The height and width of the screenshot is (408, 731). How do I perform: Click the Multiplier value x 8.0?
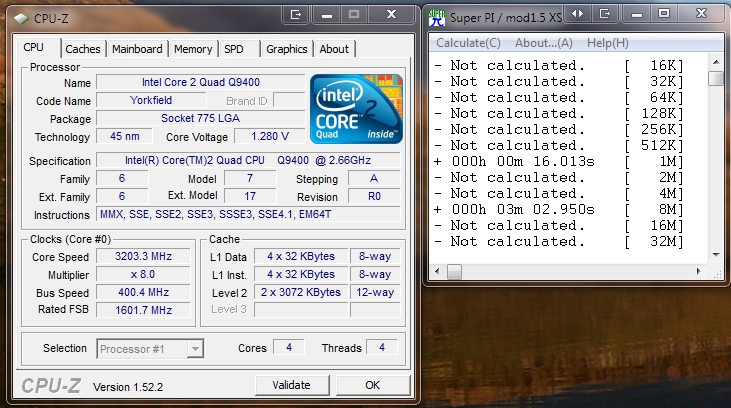[144, 275]
